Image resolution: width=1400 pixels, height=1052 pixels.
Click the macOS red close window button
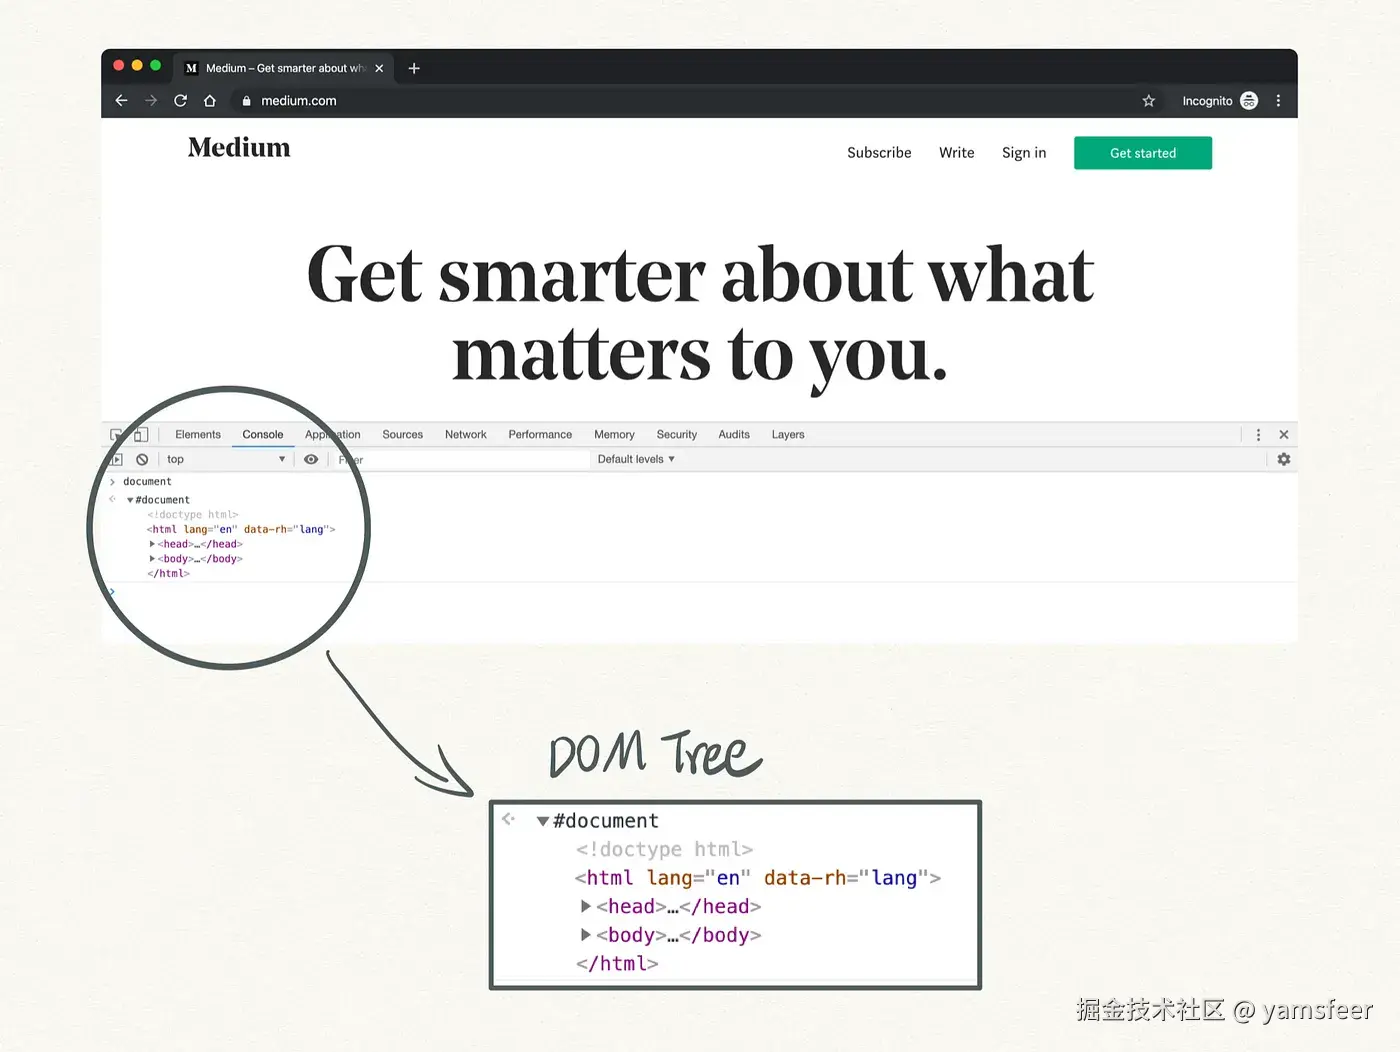tap(119, 66)
